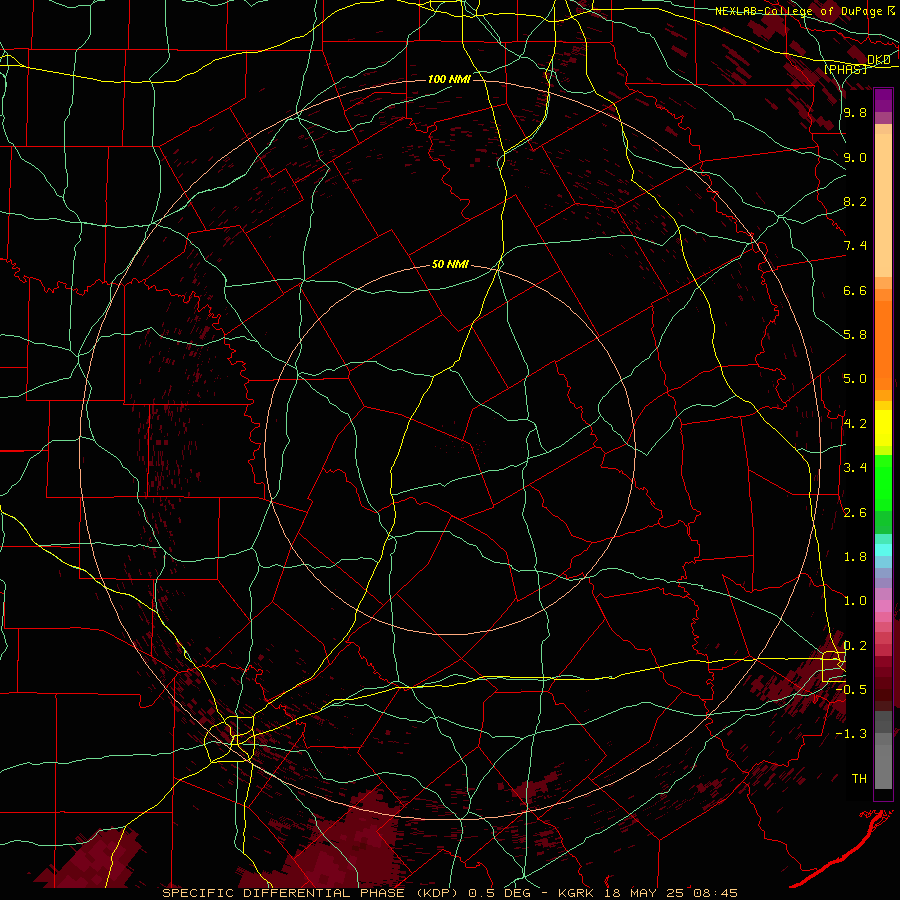Image resolution: width=900 pixels, height=900 pixels.
Task: Select the 6.6 scale value
Action: 855,290
